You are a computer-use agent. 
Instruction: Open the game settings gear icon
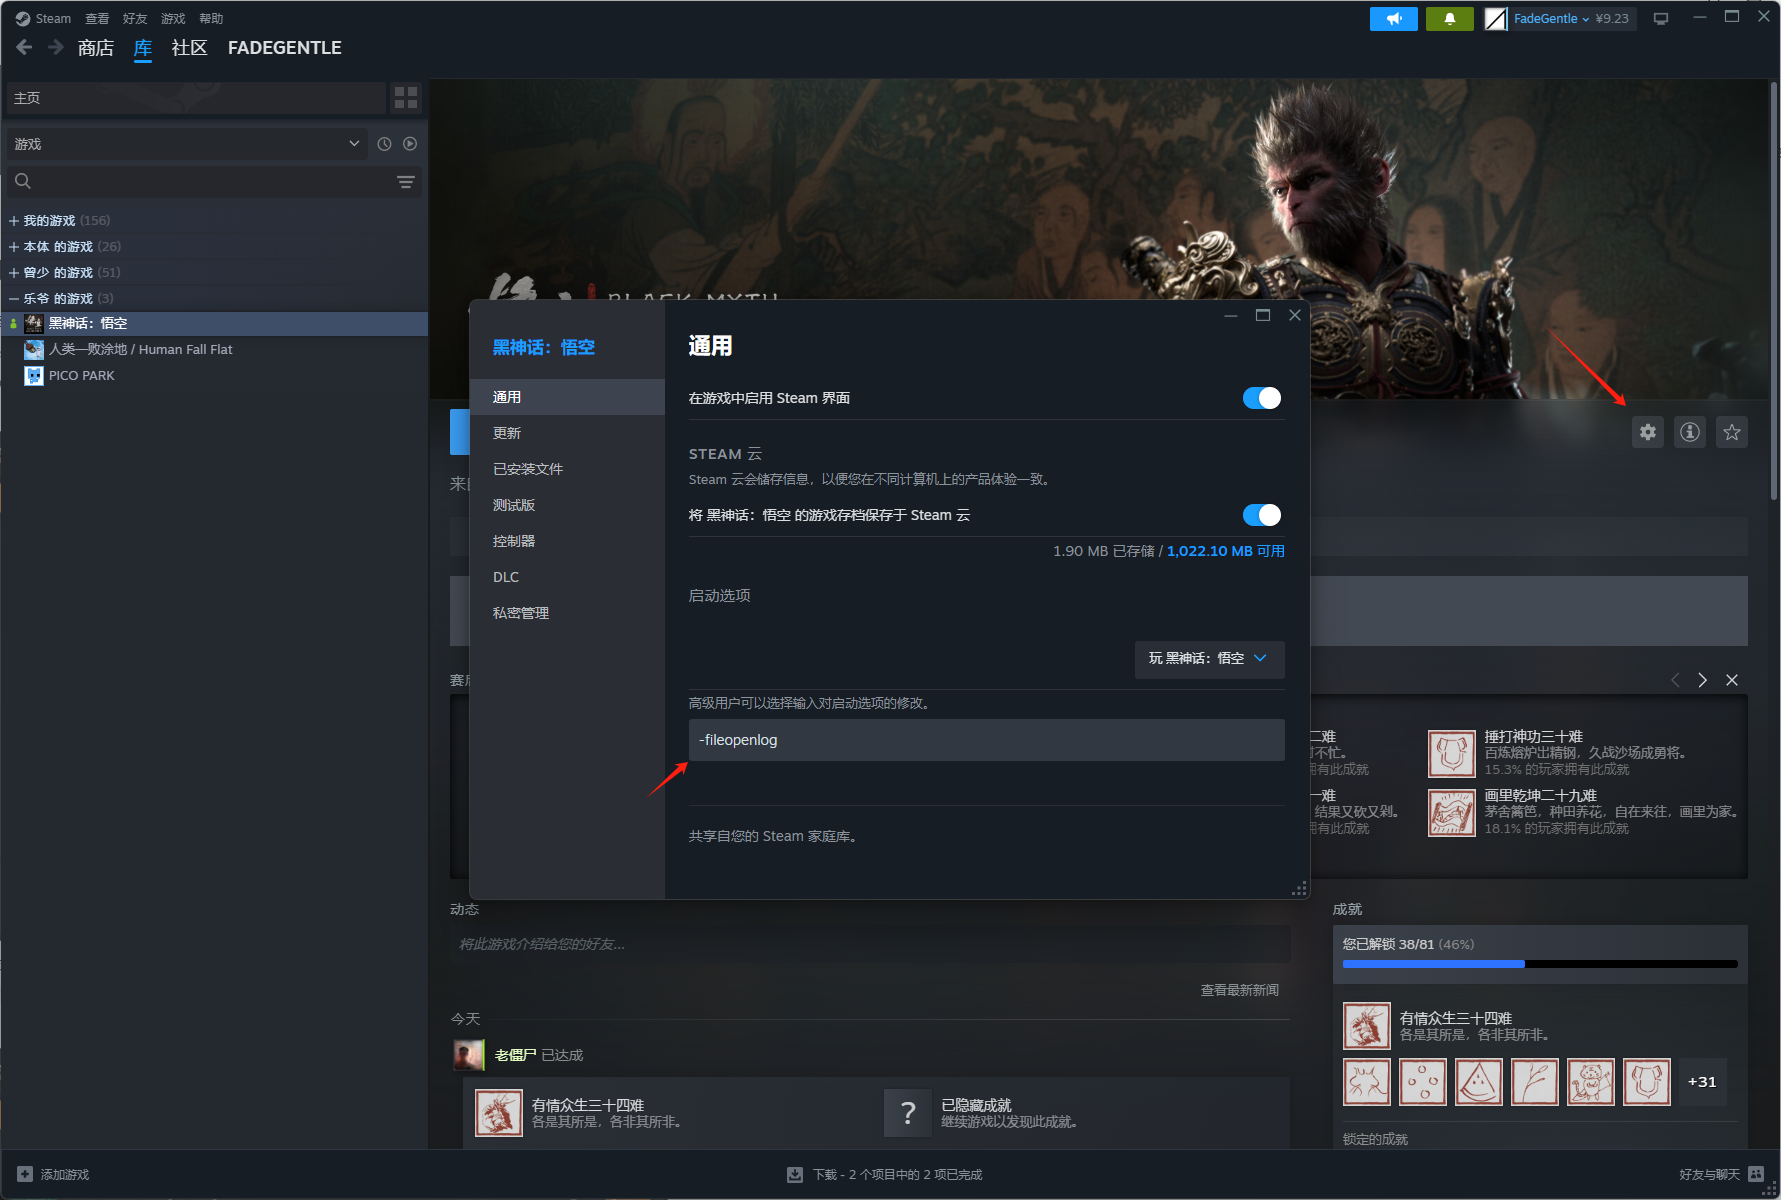(x=1648, y=432)
